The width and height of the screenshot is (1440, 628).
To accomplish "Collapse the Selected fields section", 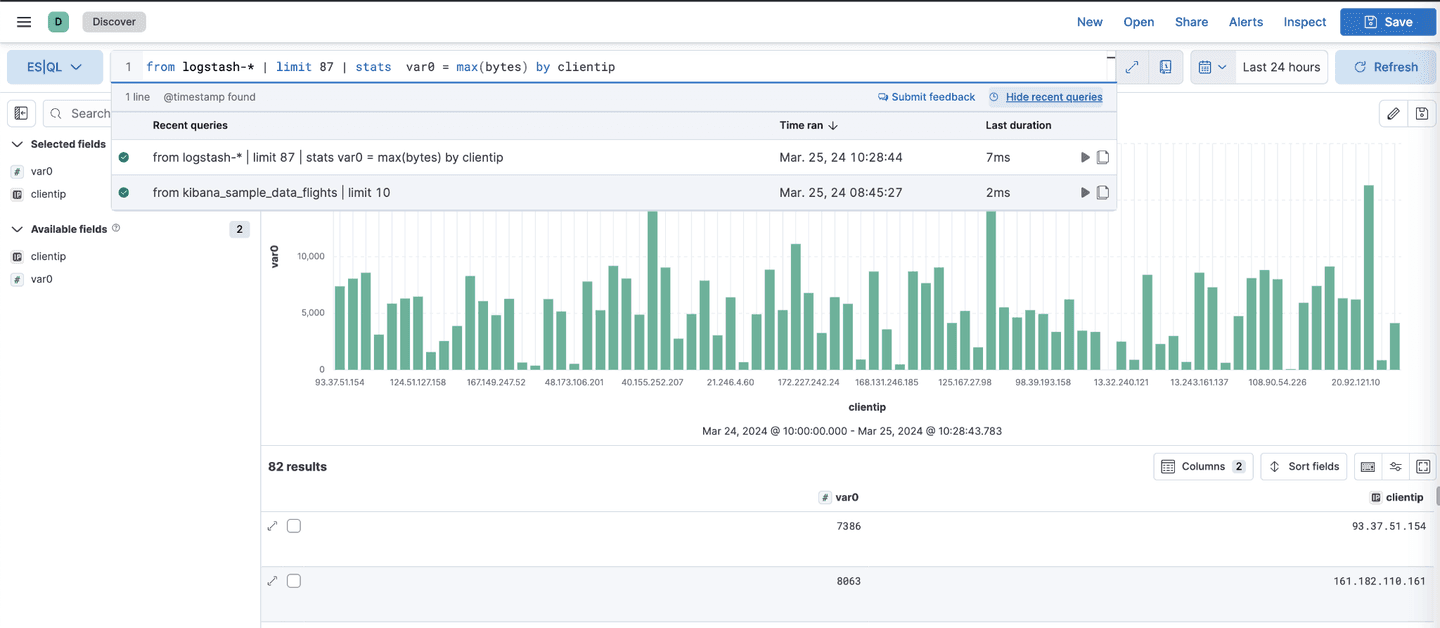I will [x=17, y=144].
